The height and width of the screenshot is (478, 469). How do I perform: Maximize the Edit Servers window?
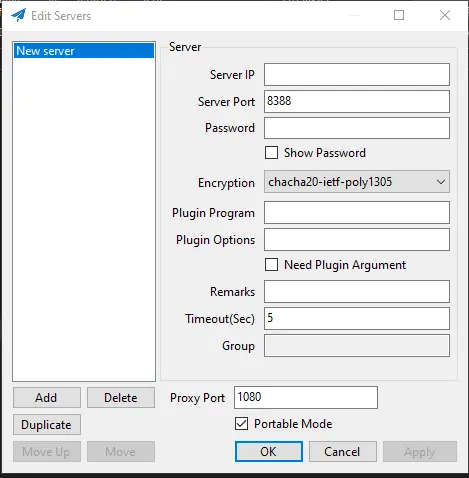tap(399, 15)
